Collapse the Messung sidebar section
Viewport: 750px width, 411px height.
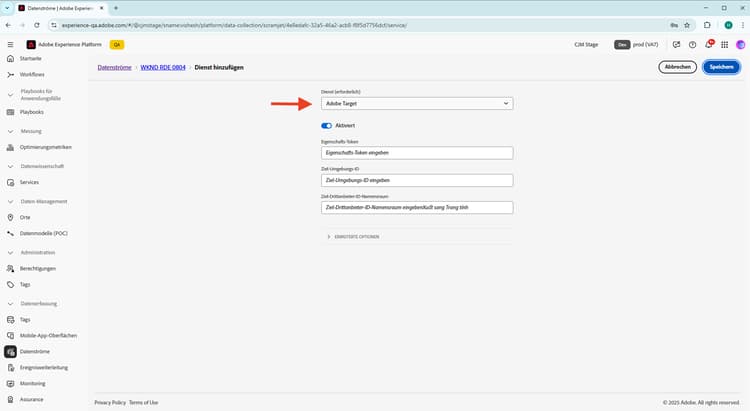[x=10, y=131]
